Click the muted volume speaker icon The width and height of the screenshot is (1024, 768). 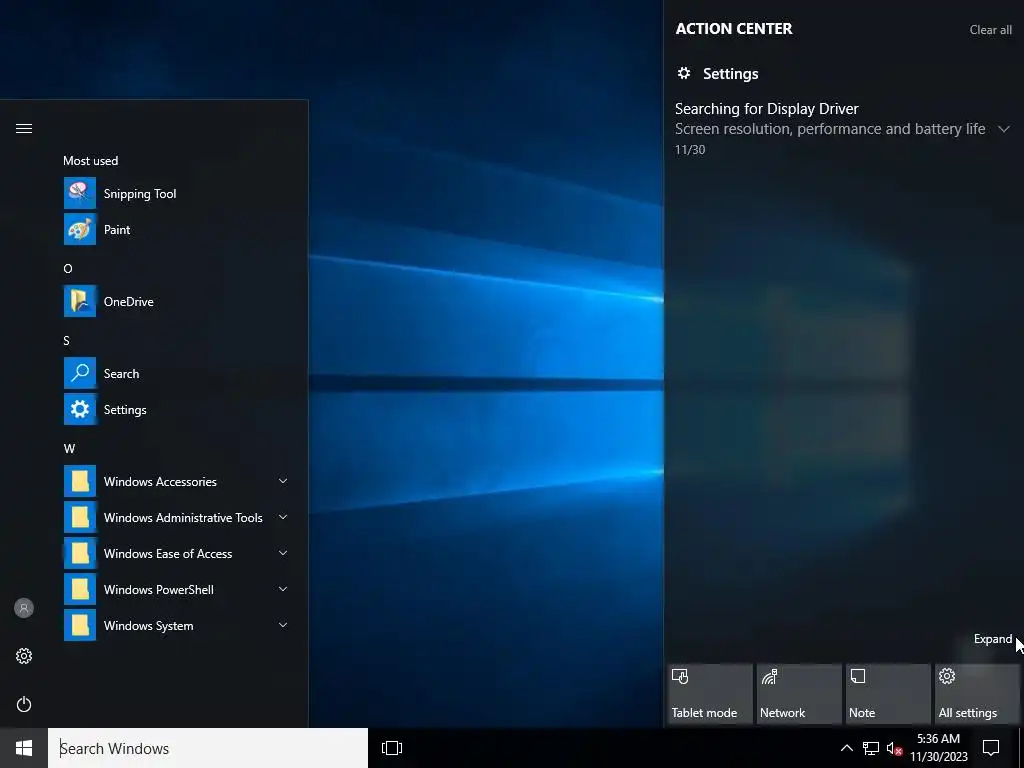(x=894, y=748)
